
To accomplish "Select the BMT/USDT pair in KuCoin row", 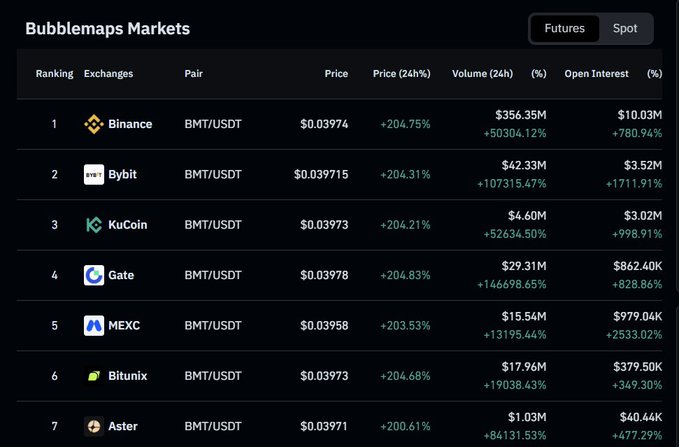I will [x=213, y=225].
